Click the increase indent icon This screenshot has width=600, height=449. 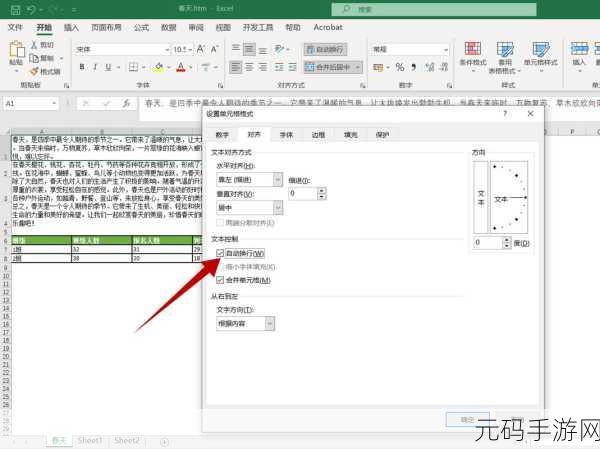pyautogui.click(x=293, y=67)
